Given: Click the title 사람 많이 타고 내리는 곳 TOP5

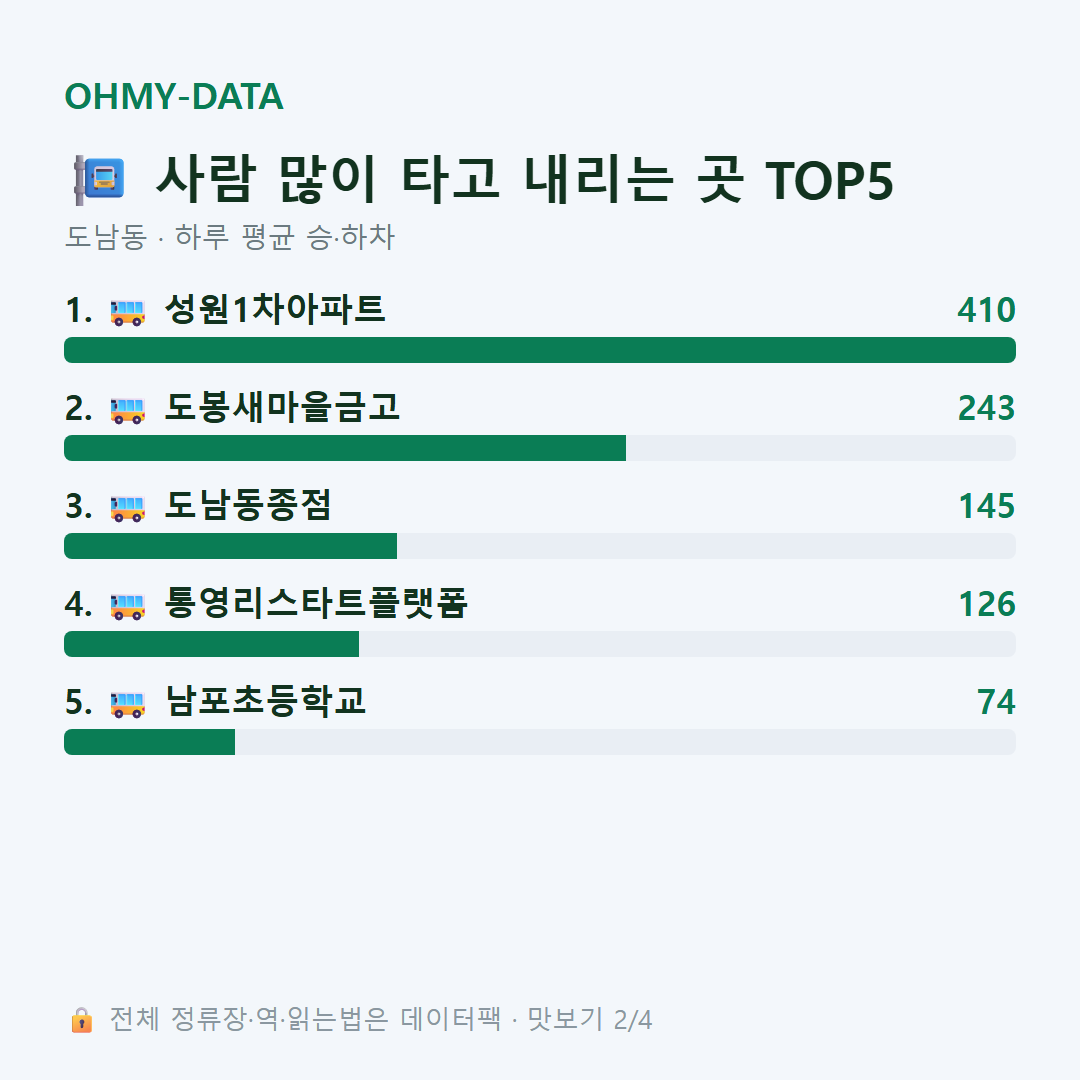Looking at the screenshot, I should (525, 180).
